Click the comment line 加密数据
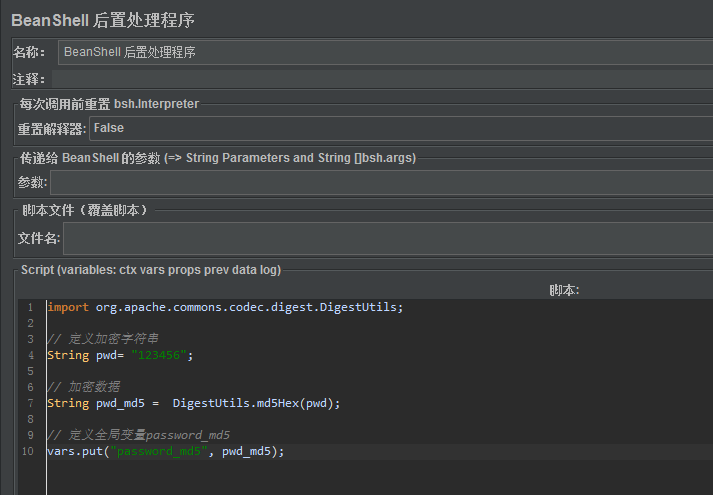The width and height of the screenshot is (713, 495). click(84, 387)
